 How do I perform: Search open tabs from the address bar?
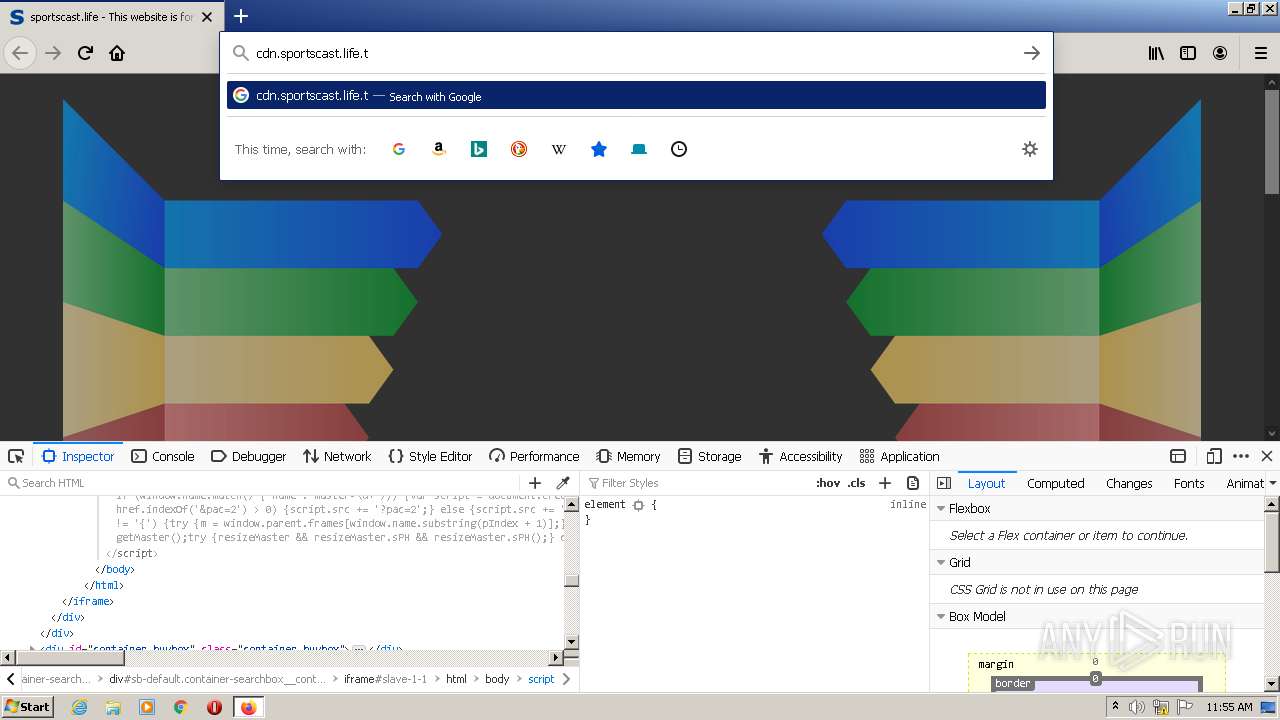tap(639, 149)
